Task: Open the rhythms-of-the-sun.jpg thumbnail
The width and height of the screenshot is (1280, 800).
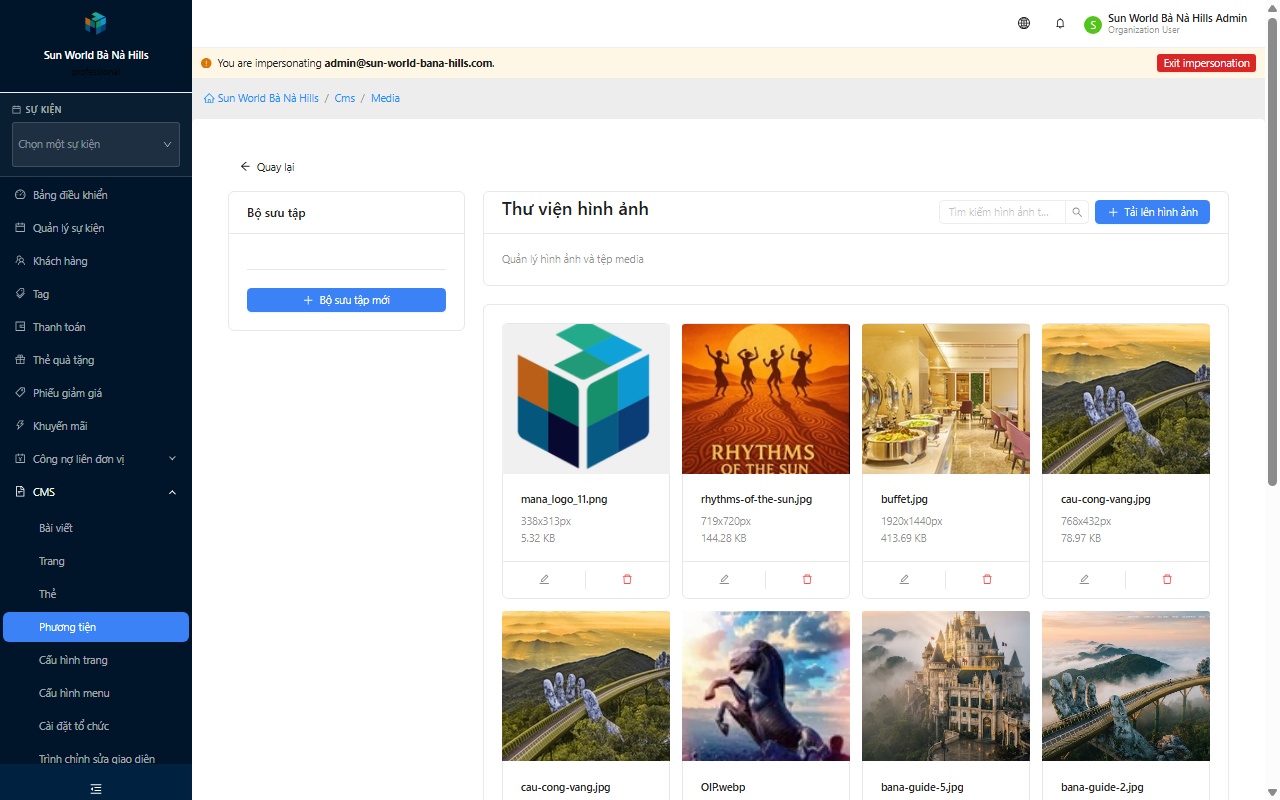Action: click(766, 398)
